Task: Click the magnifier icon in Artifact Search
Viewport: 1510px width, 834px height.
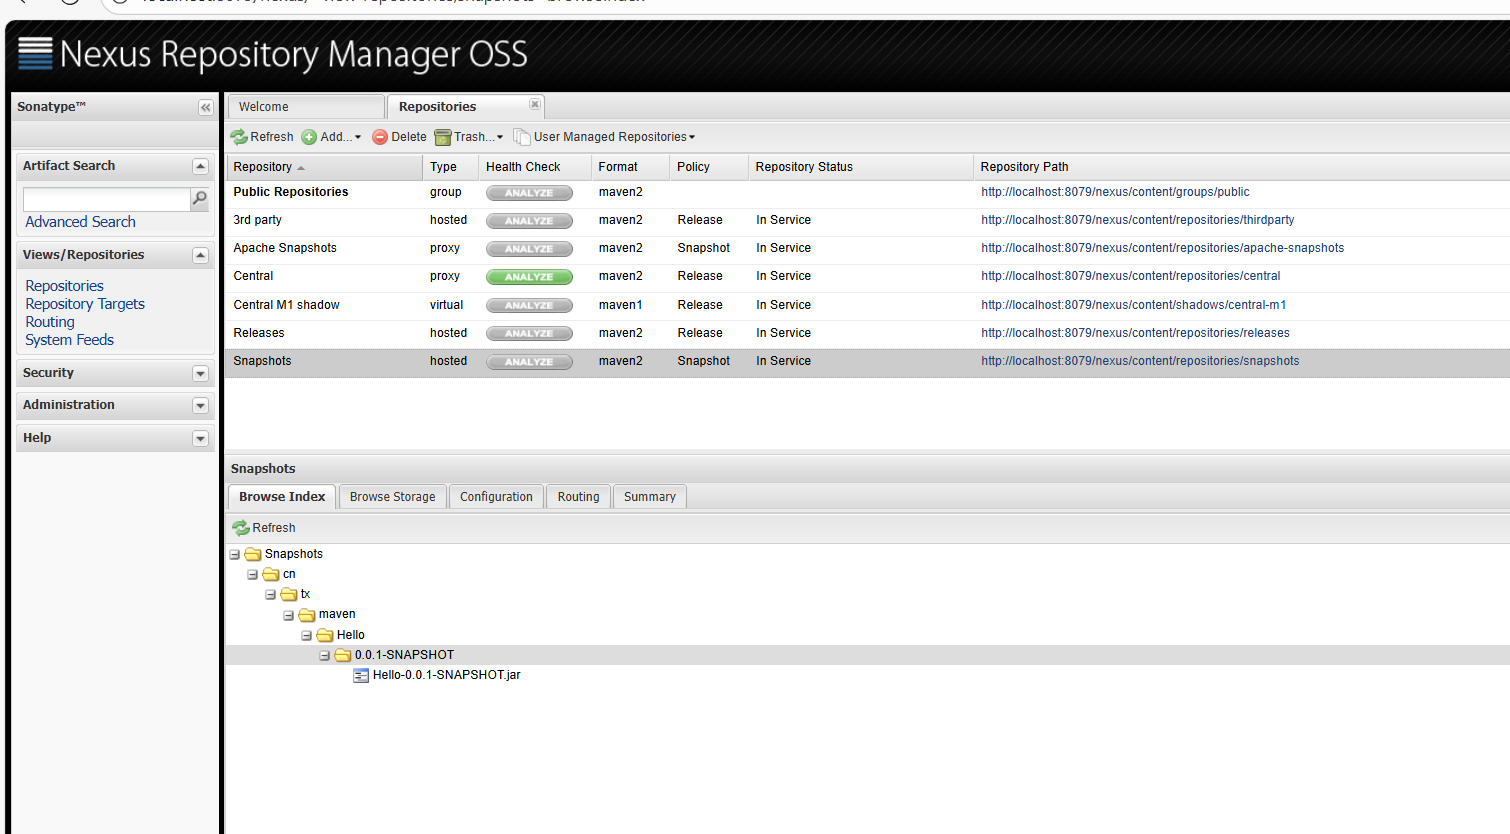Action: (200, 199)
